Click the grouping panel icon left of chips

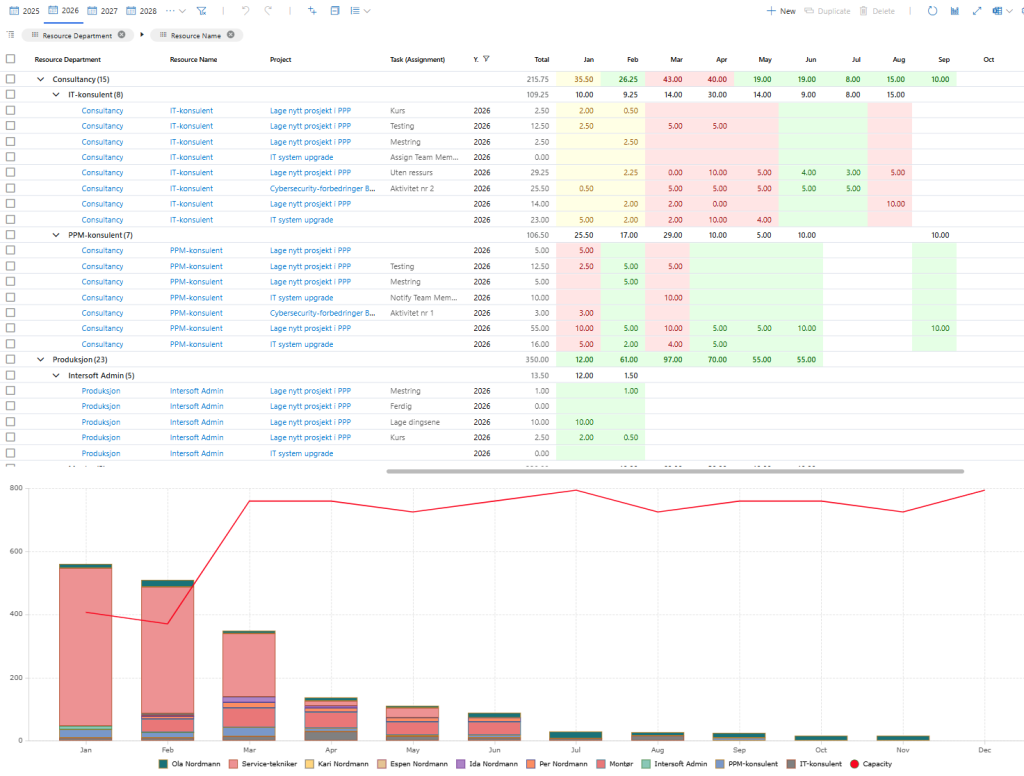tap(10, 35)
